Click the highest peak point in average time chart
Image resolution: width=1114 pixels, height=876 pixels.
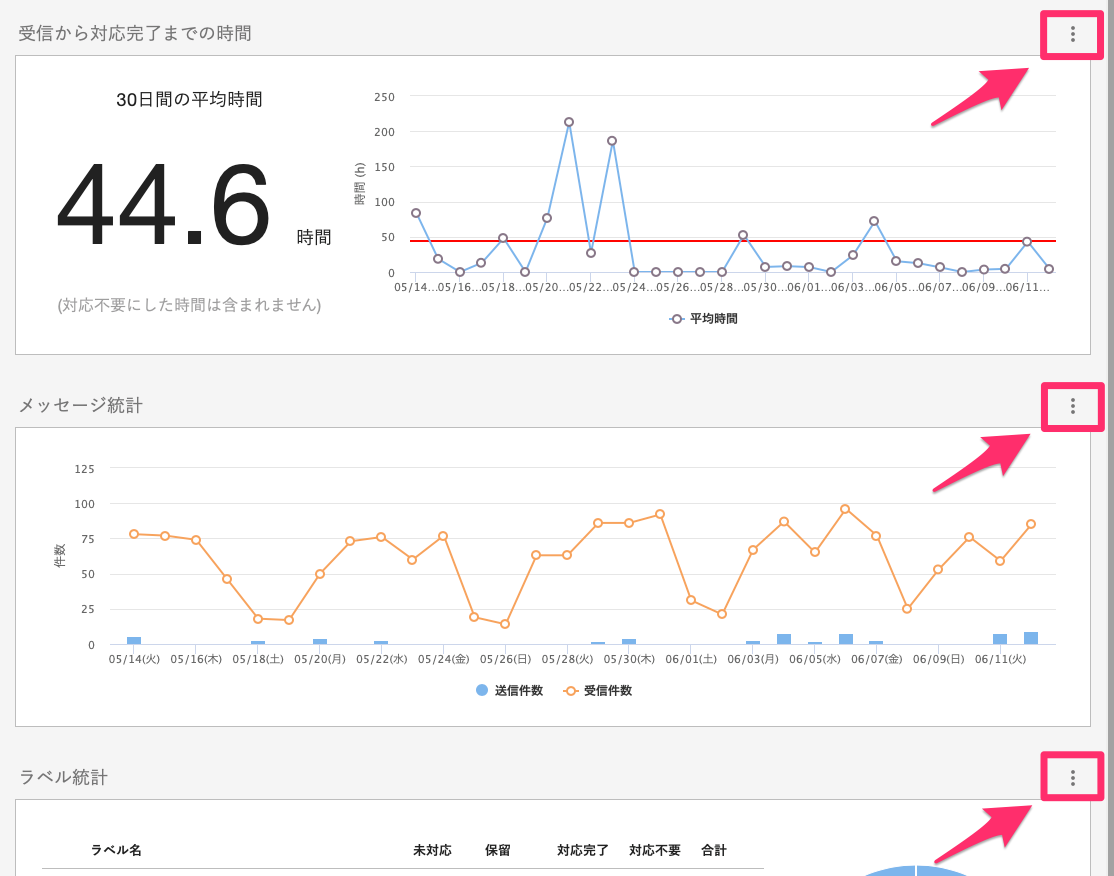coord(569,122)
